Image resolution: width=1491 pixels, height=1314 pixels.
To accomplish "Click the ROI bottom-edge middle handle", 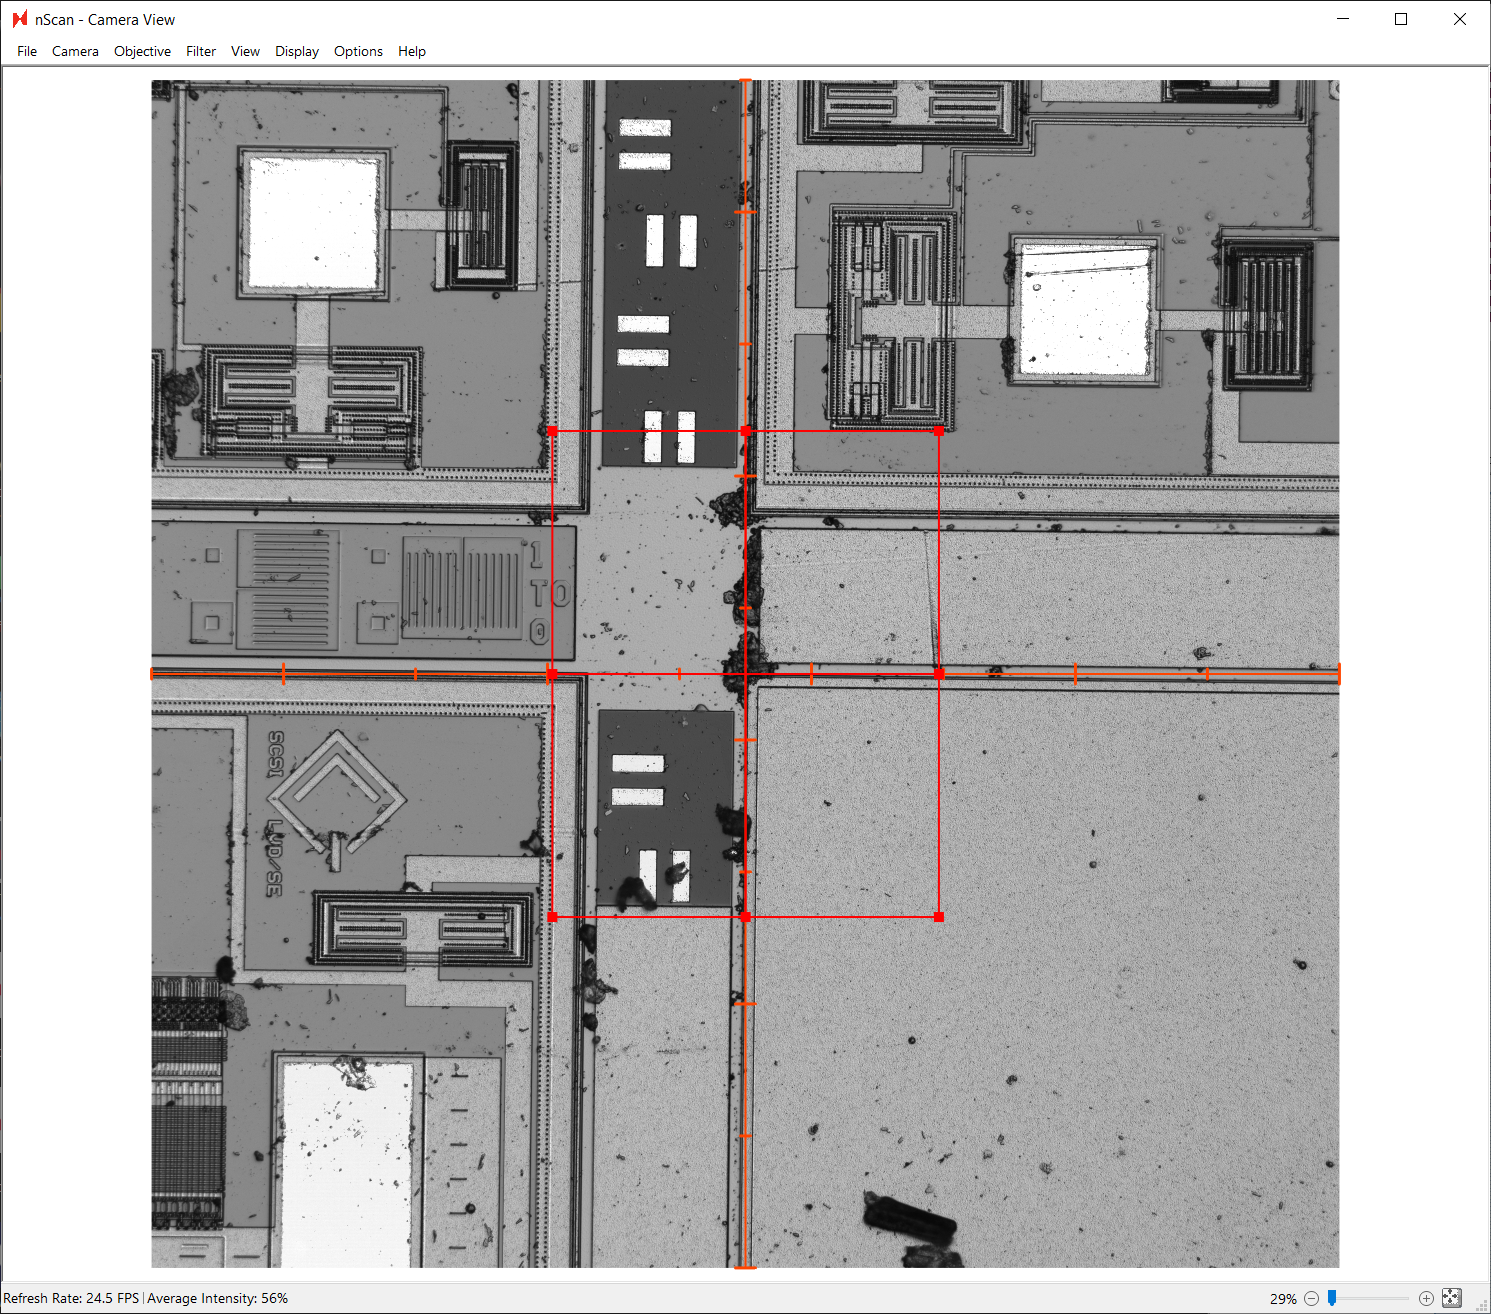I will click(746, 916).
